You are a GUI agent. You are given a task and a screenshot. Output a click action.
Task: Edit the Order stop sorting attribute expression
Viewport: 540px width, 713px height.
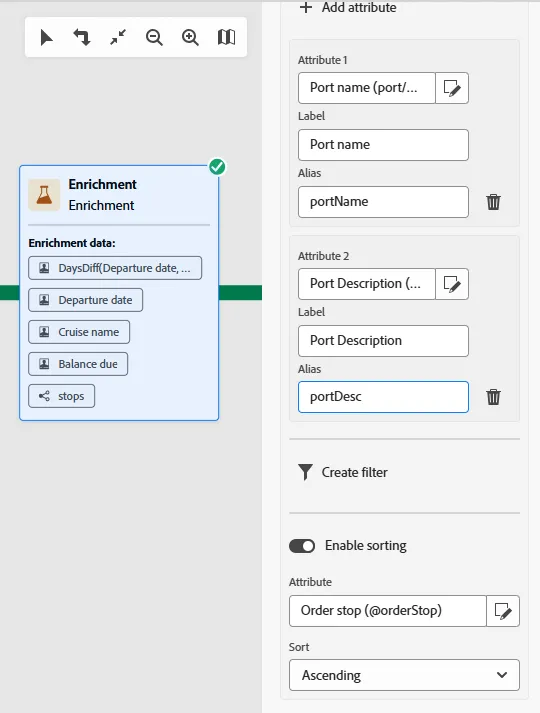coord(503,611)
